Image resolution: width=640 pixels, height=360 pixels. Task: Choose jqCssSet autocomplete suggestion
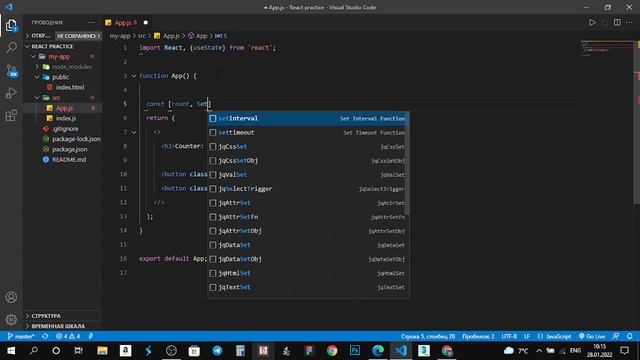coord(307,147)
